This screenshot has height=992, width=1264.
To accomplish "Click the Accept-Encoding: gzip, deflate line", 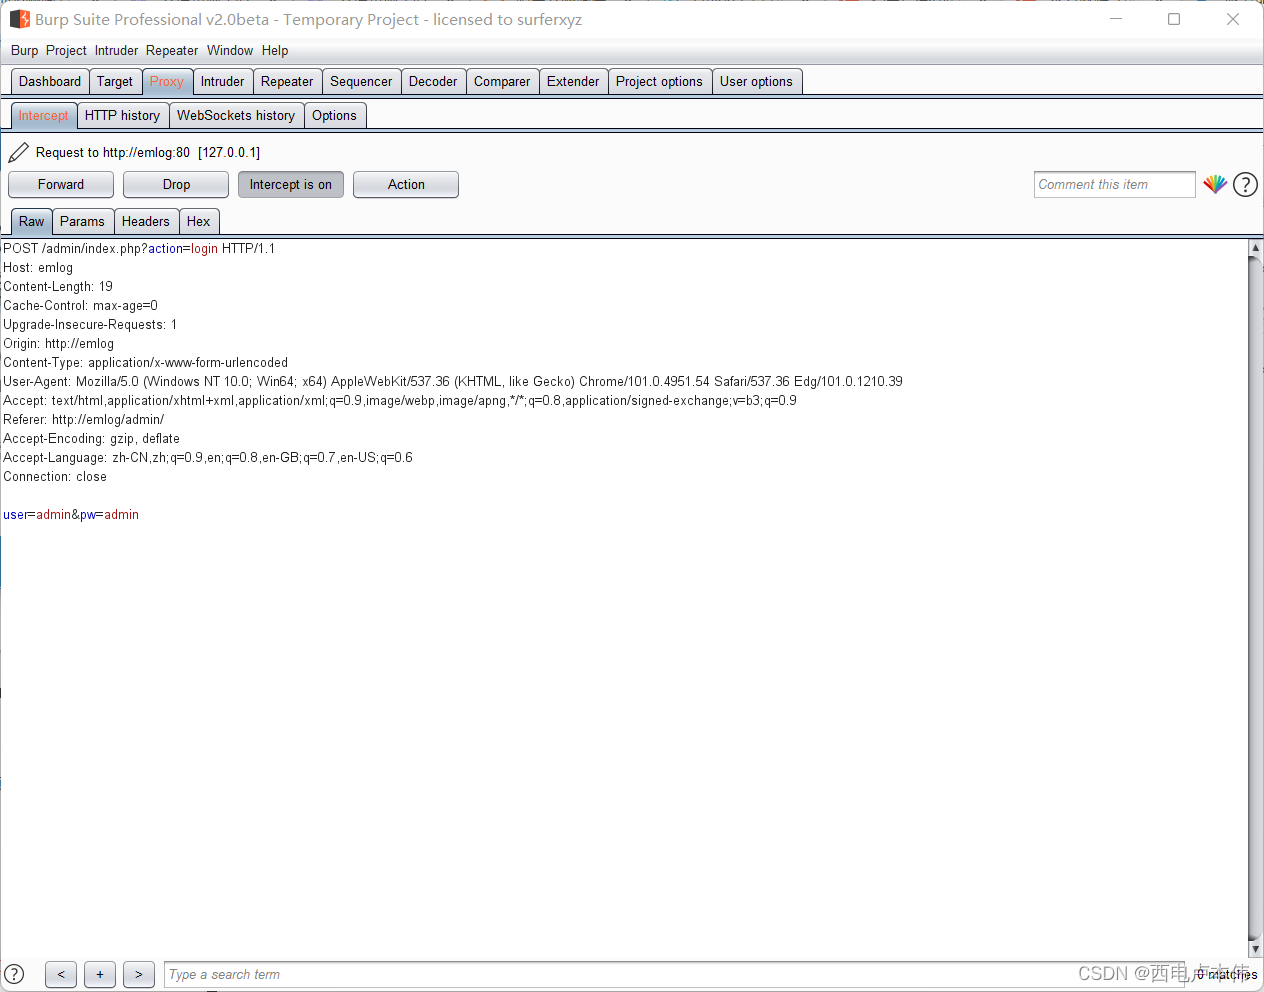I will tap(92, 439).
